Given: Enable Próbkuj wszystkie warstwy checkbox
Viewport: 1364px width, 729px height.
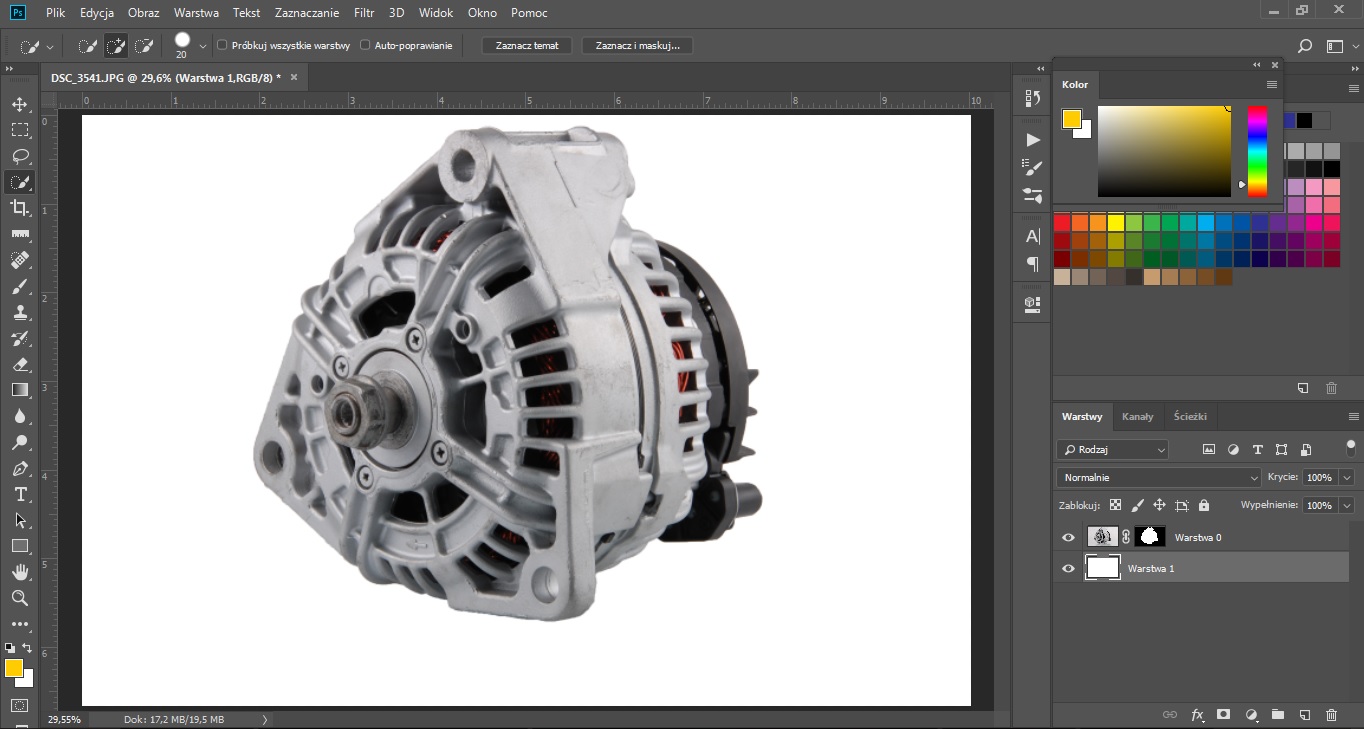Looking at the screenshot, I should pyautogui.click(x=222, y=45).
